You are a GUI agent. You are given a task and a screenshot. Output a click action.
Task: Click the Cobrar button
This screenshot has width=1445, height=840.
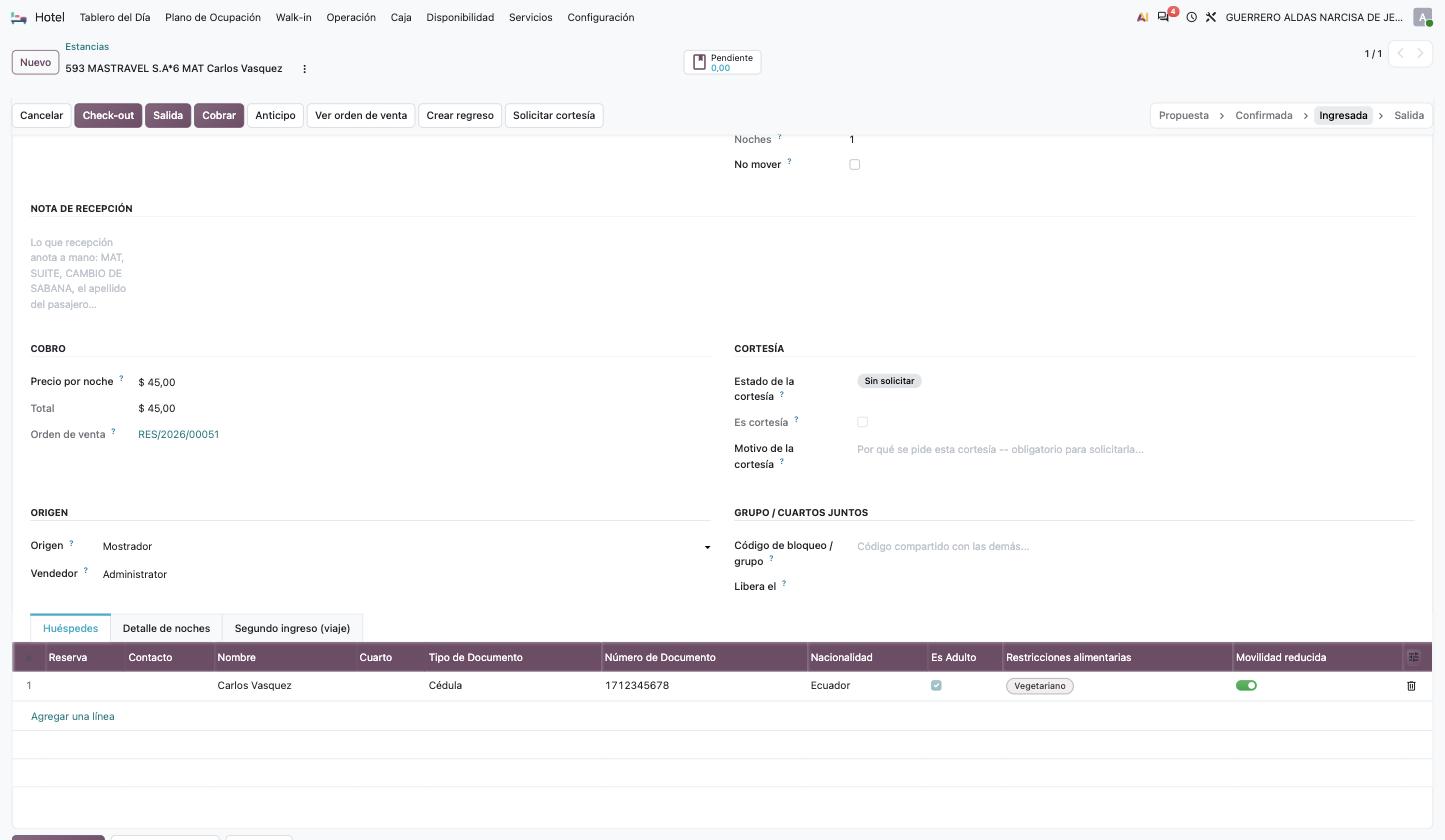tap(219, 115)
